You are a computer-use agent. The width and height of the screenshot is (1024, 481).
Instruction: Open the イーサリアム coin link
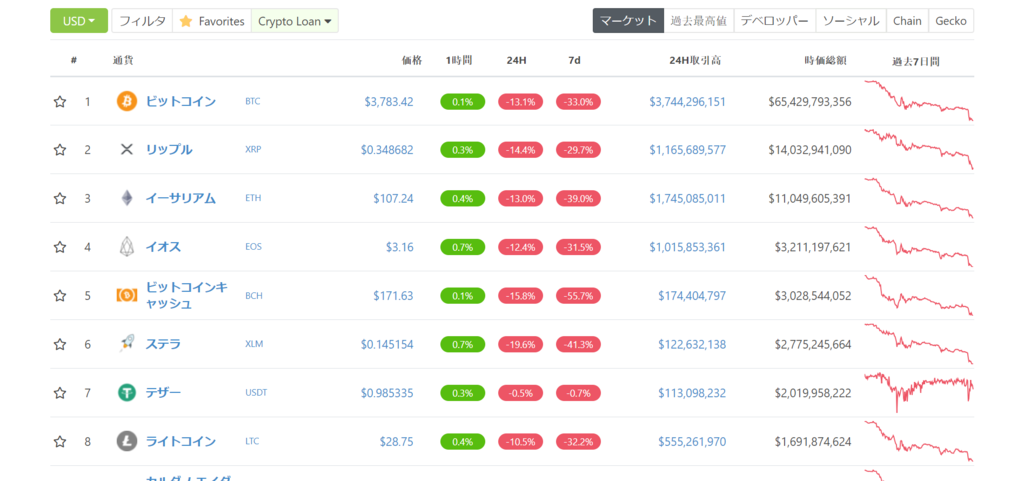coord(180,198)
